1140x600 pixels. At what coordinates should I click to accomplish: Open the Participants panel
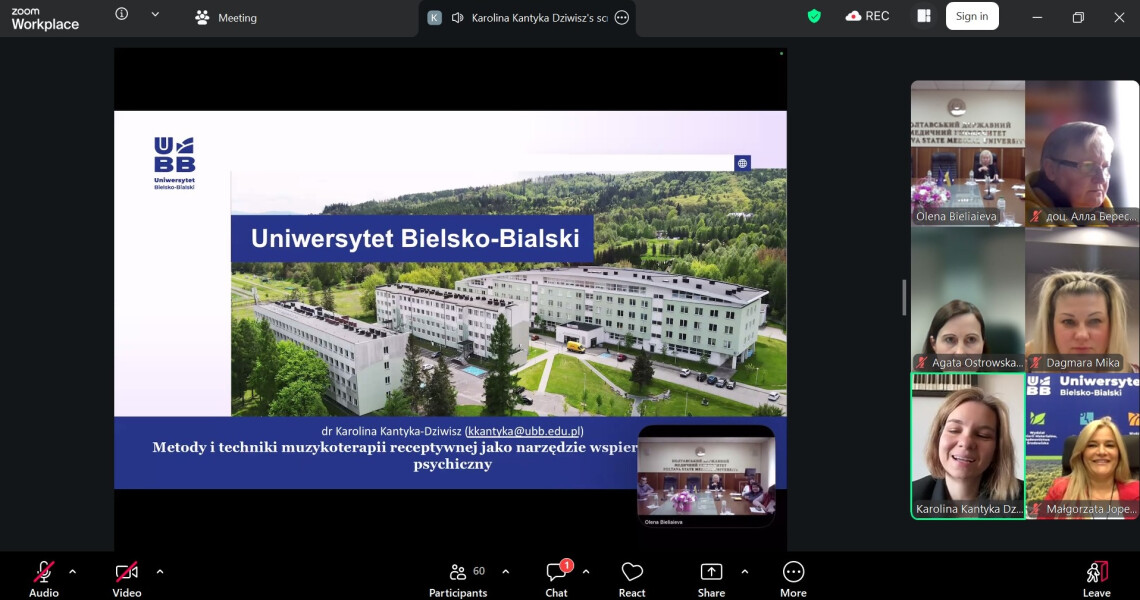(458, 579)
